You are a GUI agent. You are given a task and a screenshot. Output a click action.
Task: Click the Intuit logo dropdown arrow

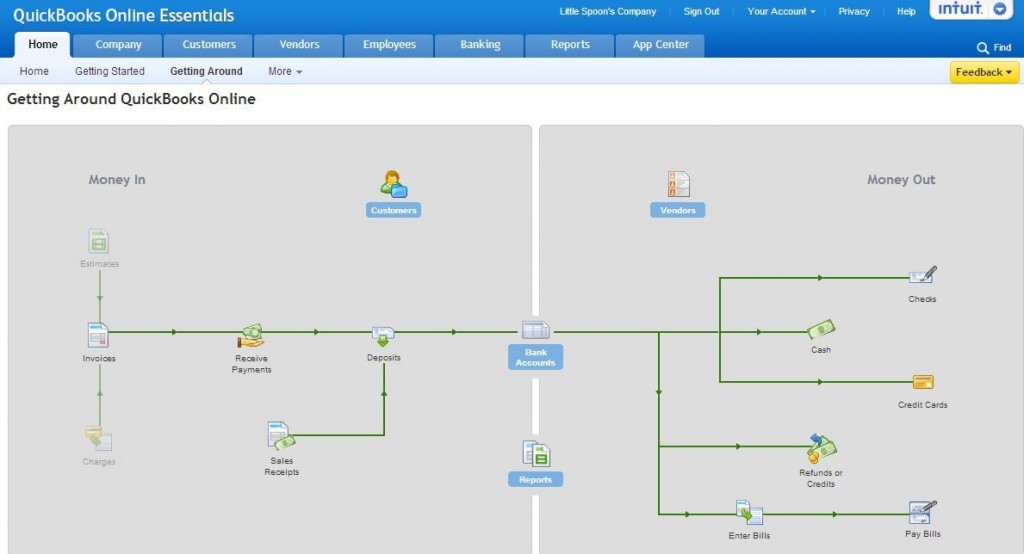[1000, 9]
